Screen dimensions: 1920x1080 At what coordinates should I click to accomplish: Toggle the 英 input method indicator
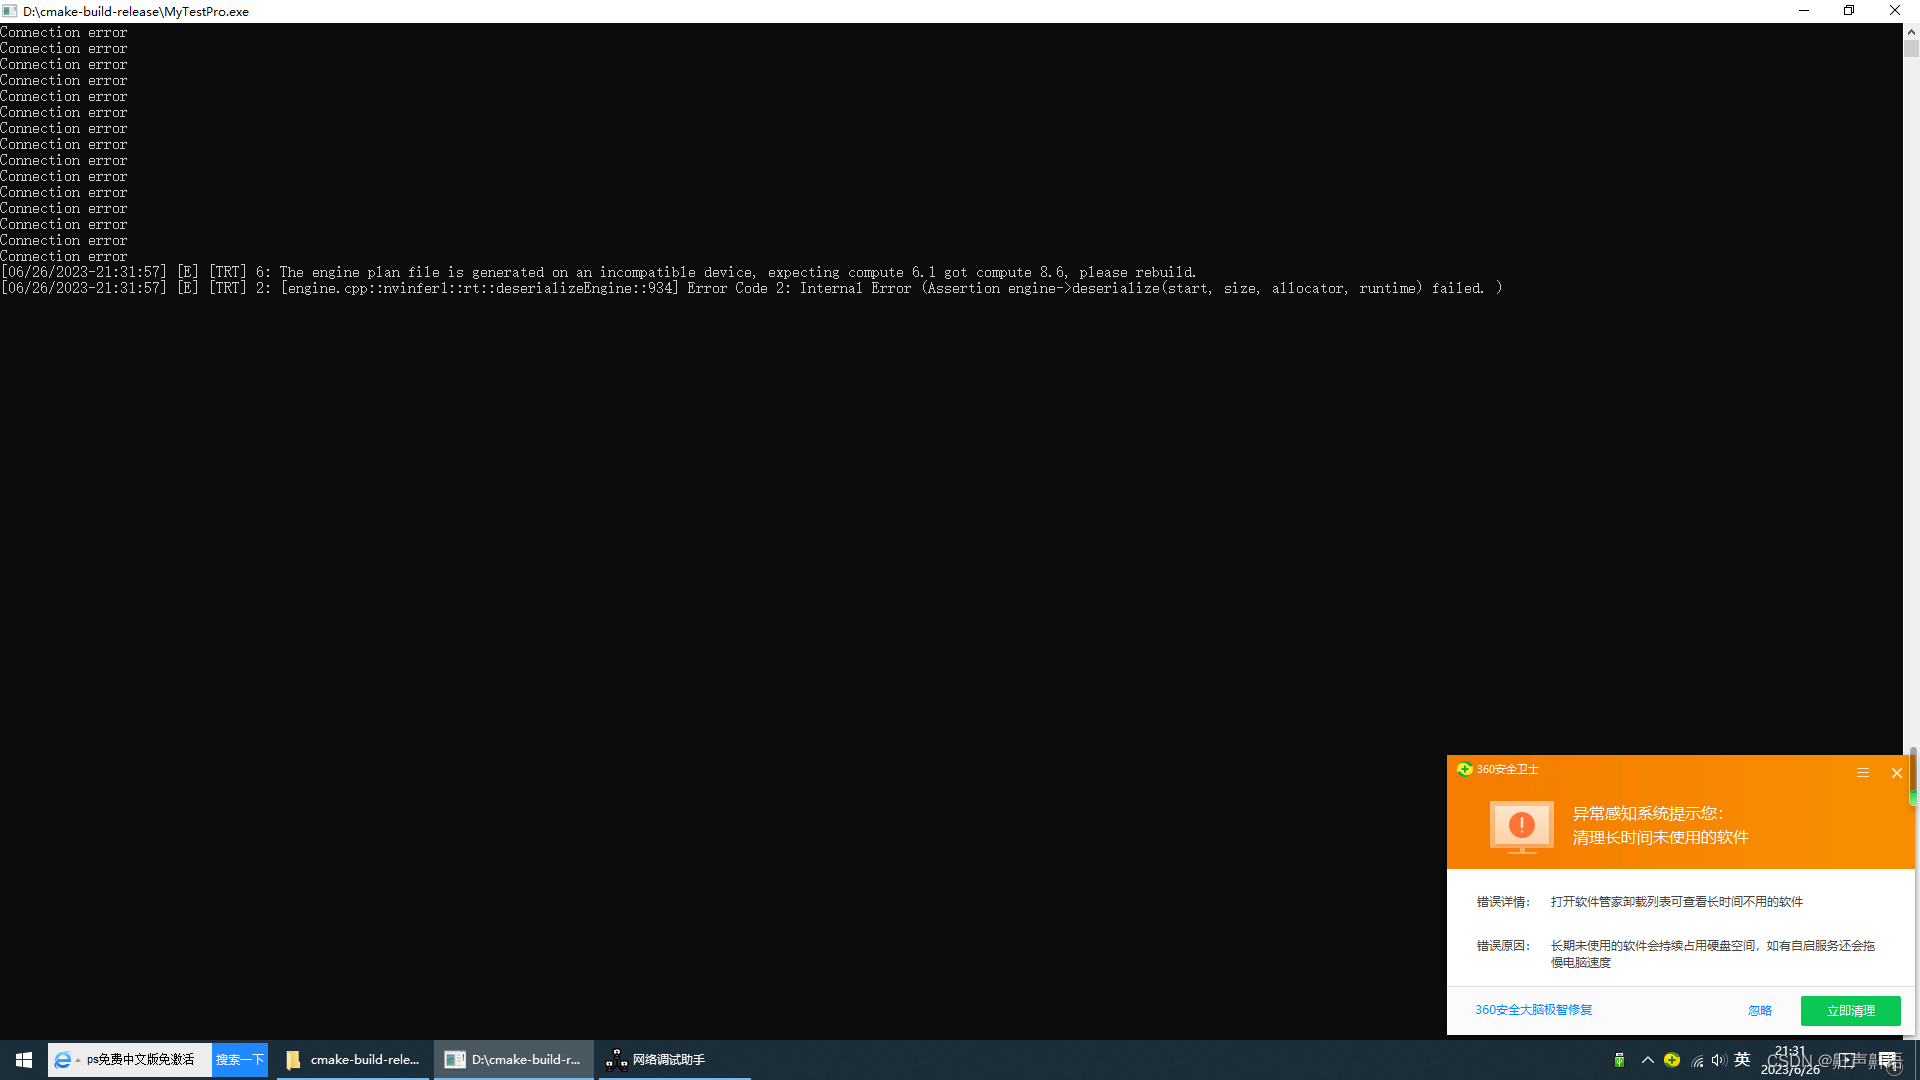[1742, 1060]
